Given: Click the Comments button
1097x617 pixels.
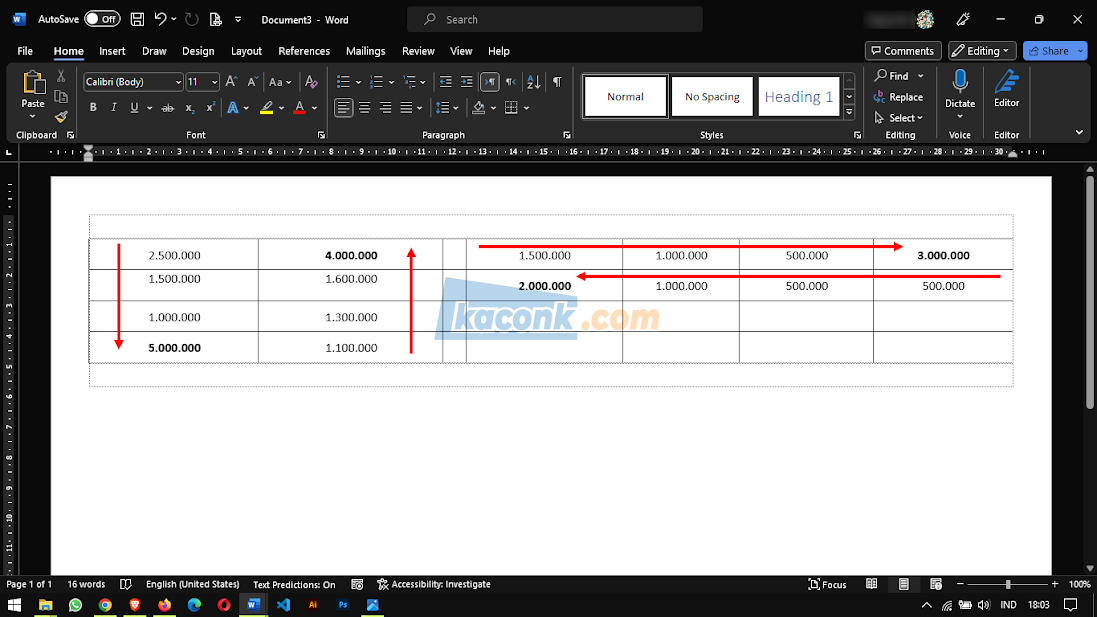Looking at the screenshot, I should [x=903, y=51].
